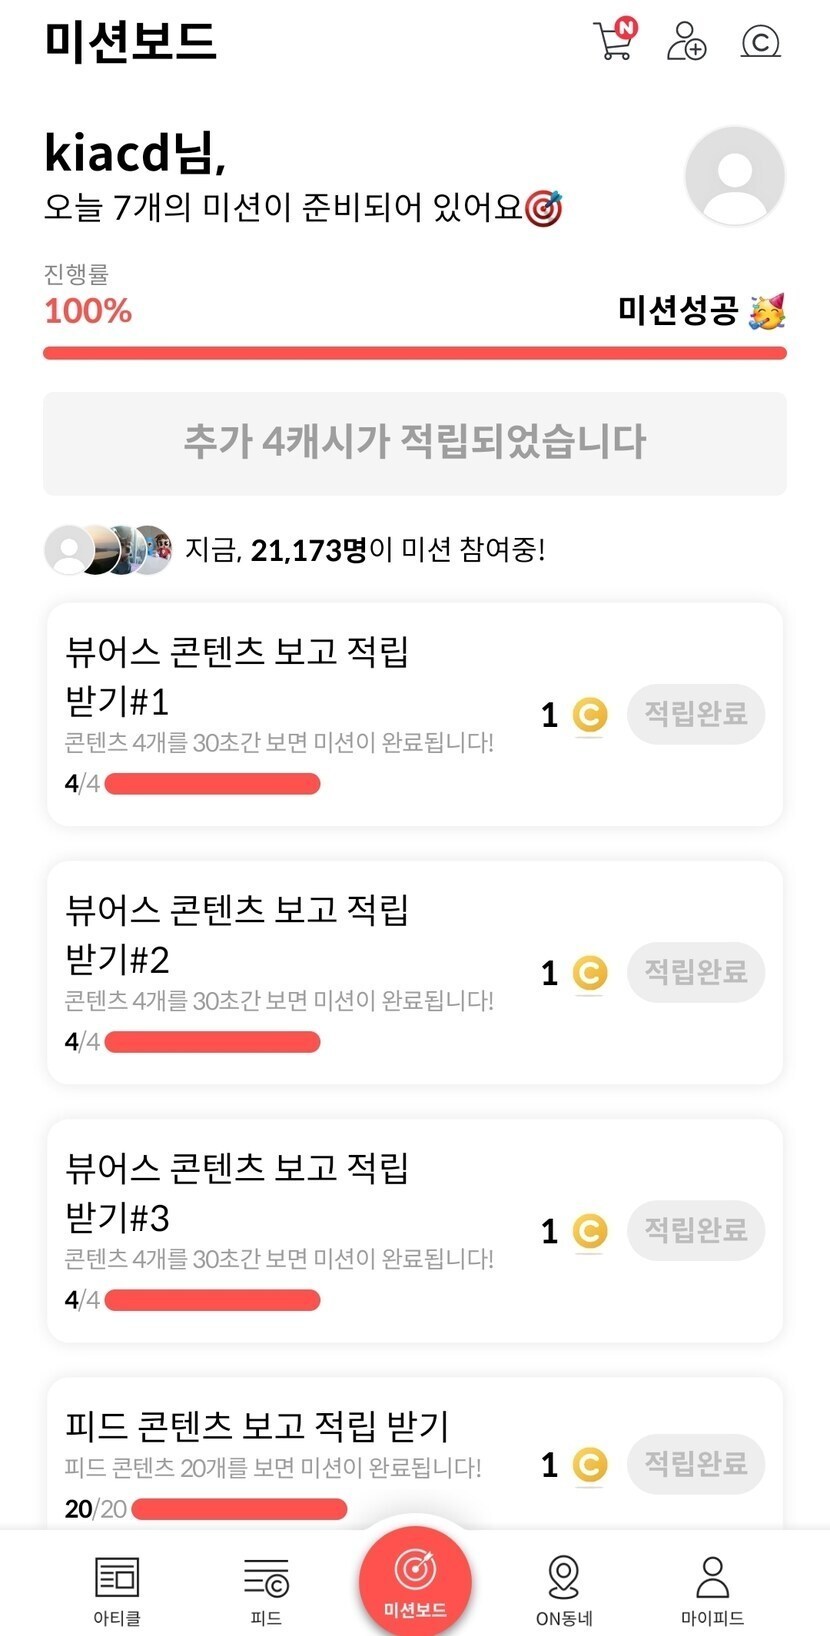This screenshot has width=830, height=1636.
Task: Open the cash balance icon
Action: tap(760, 41)
